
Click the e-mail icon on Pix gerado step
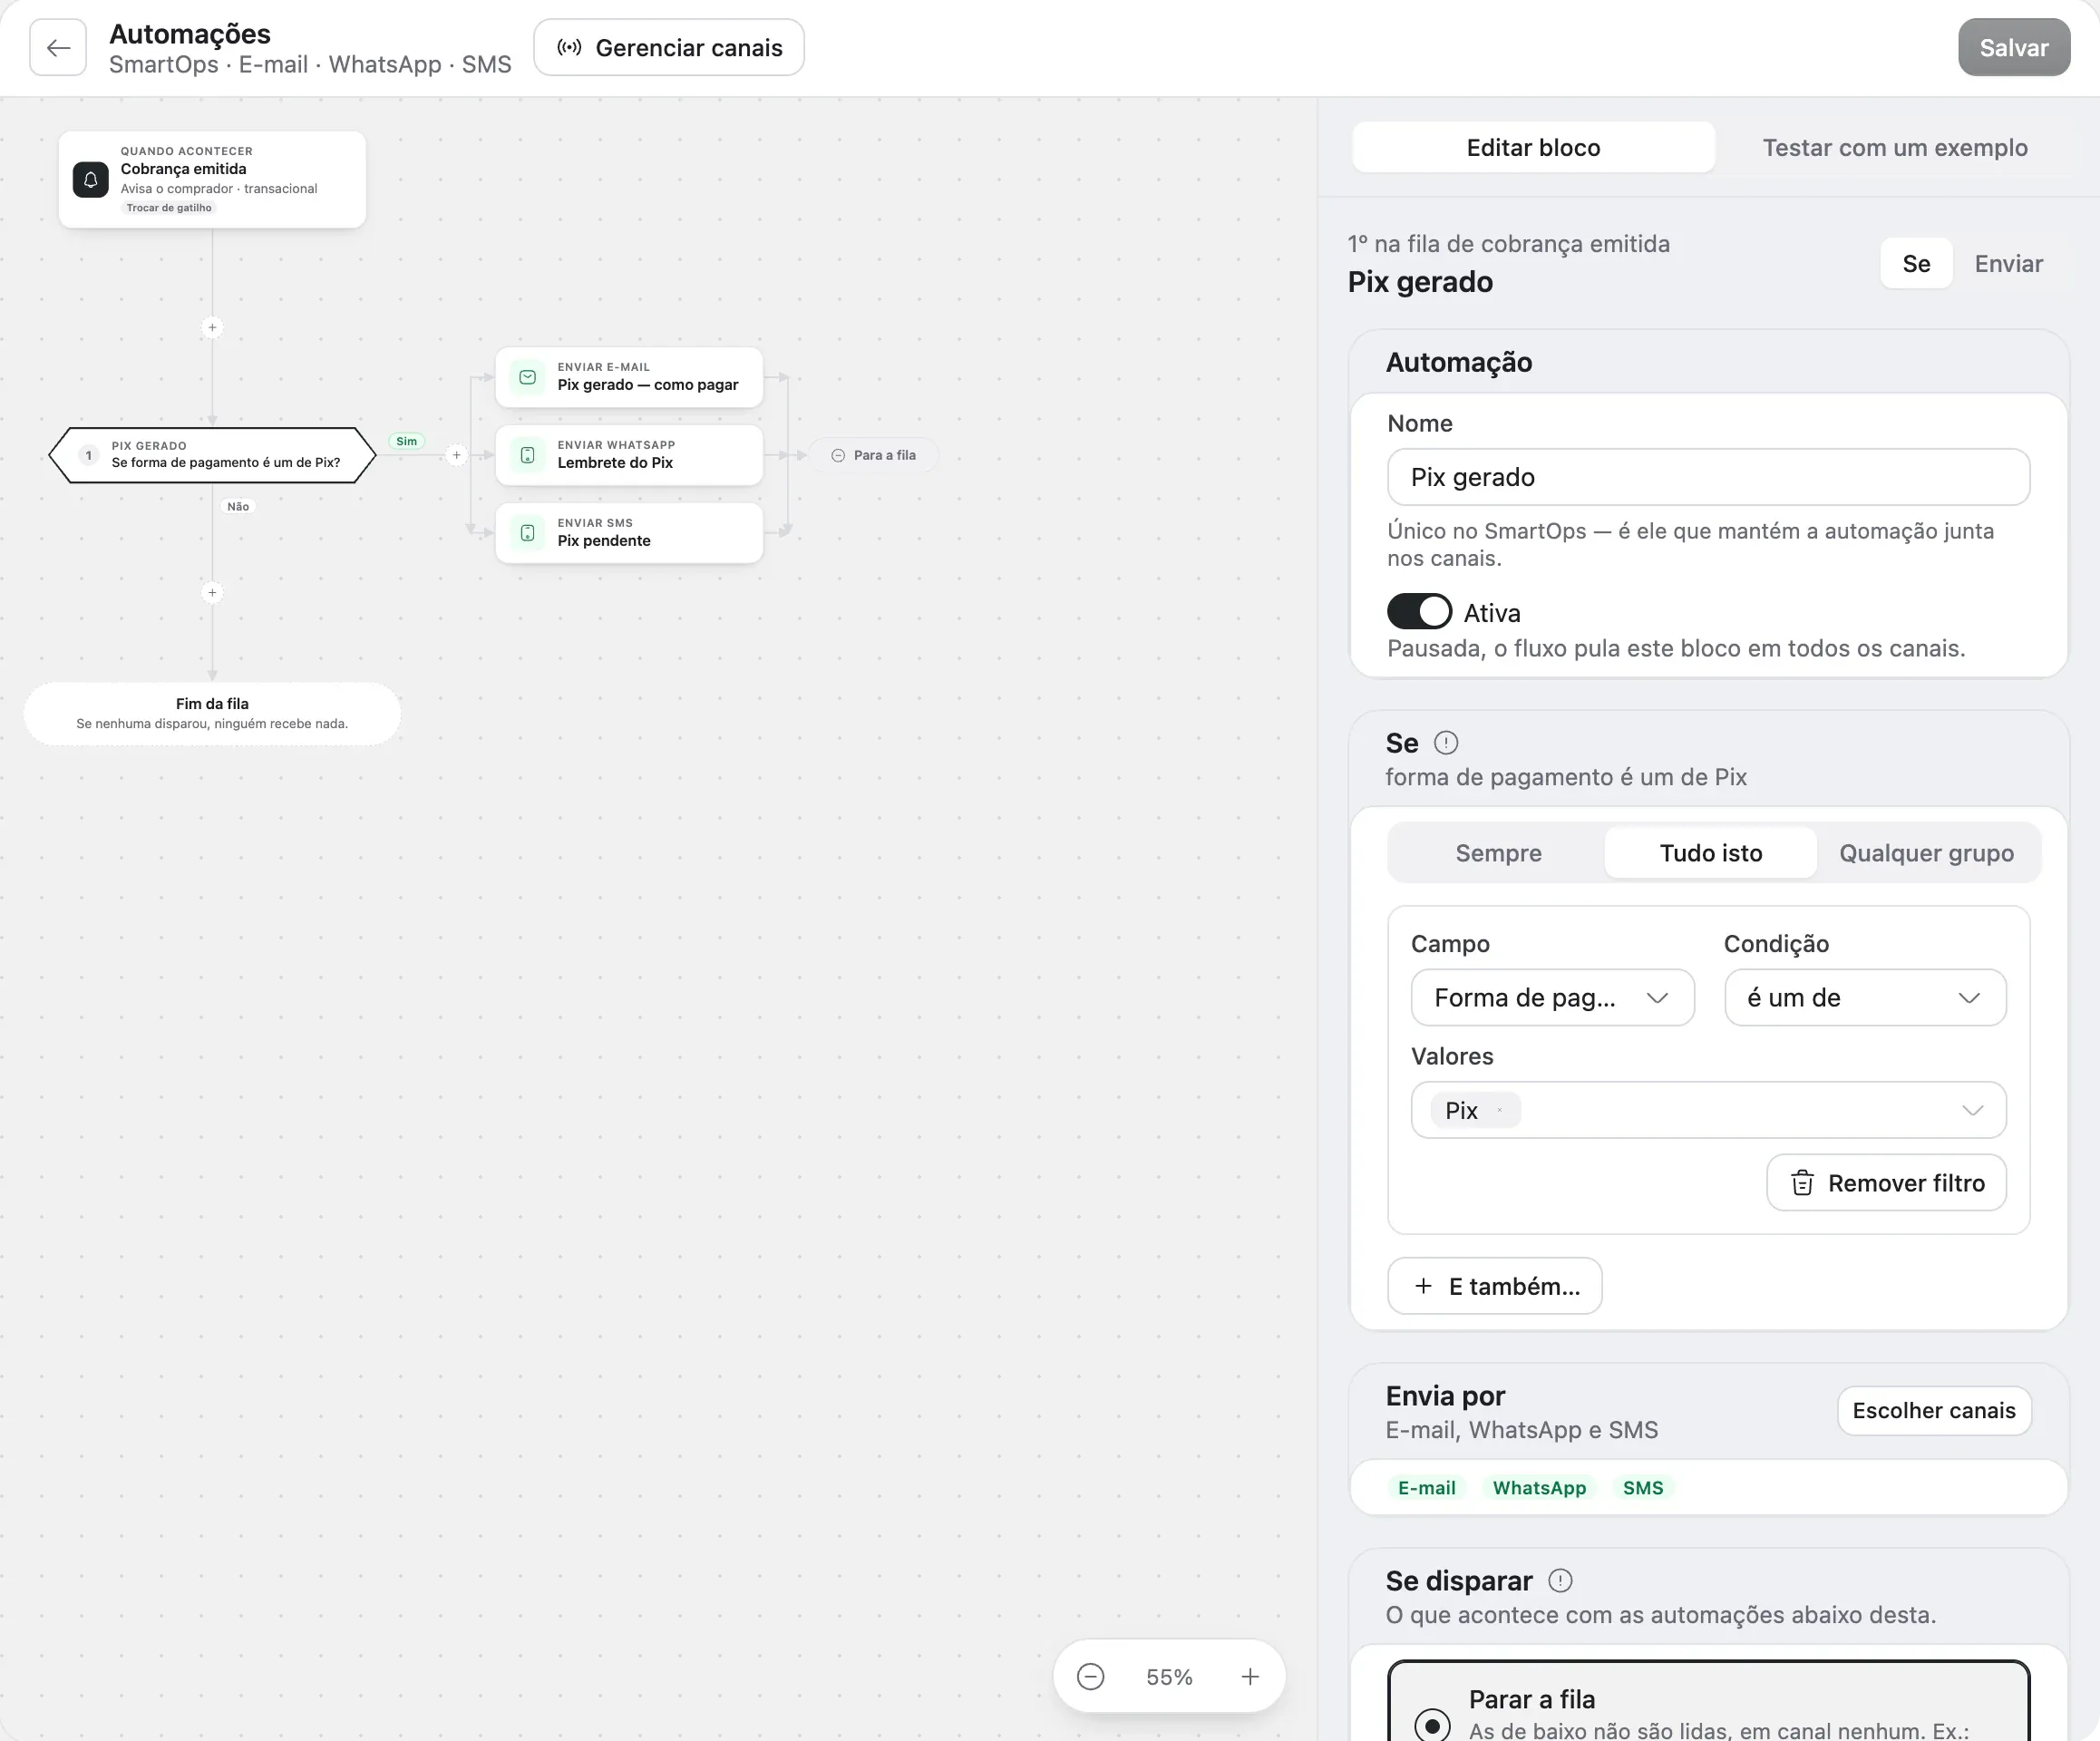527,377
